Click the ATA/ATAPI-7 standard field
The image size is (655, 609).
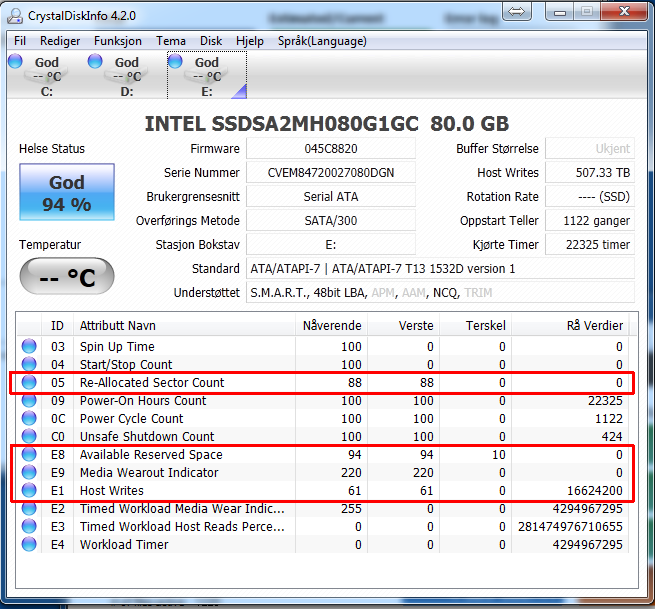(x=440, y=269)
